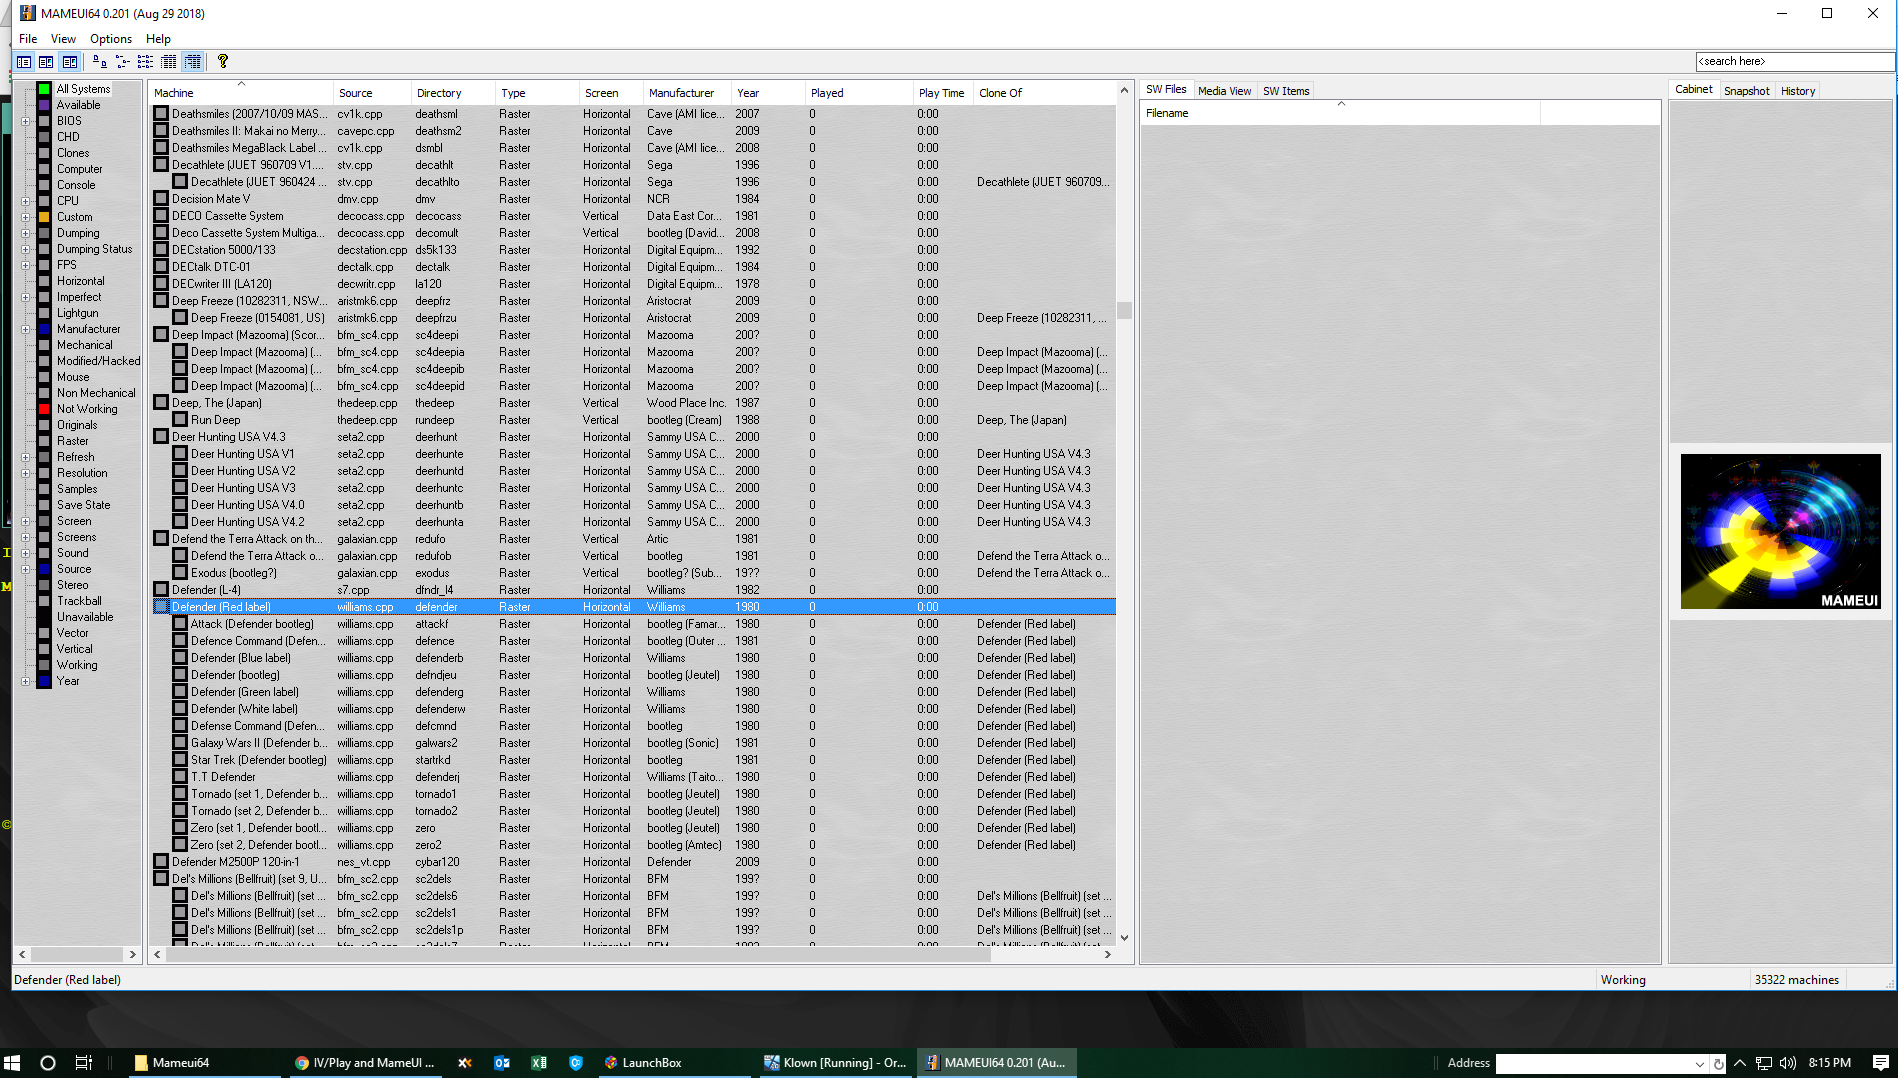Click the machine list scroll down arrow

pos(1125,938)
